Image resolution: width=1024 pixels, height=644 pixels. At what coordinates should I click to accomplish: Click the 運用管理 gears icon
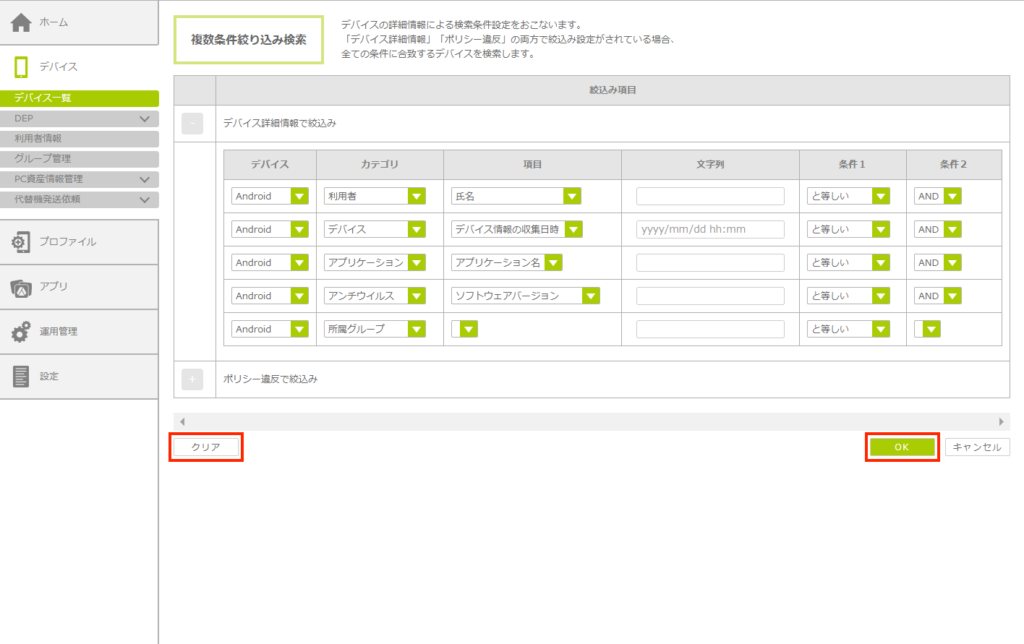(21, 332)
